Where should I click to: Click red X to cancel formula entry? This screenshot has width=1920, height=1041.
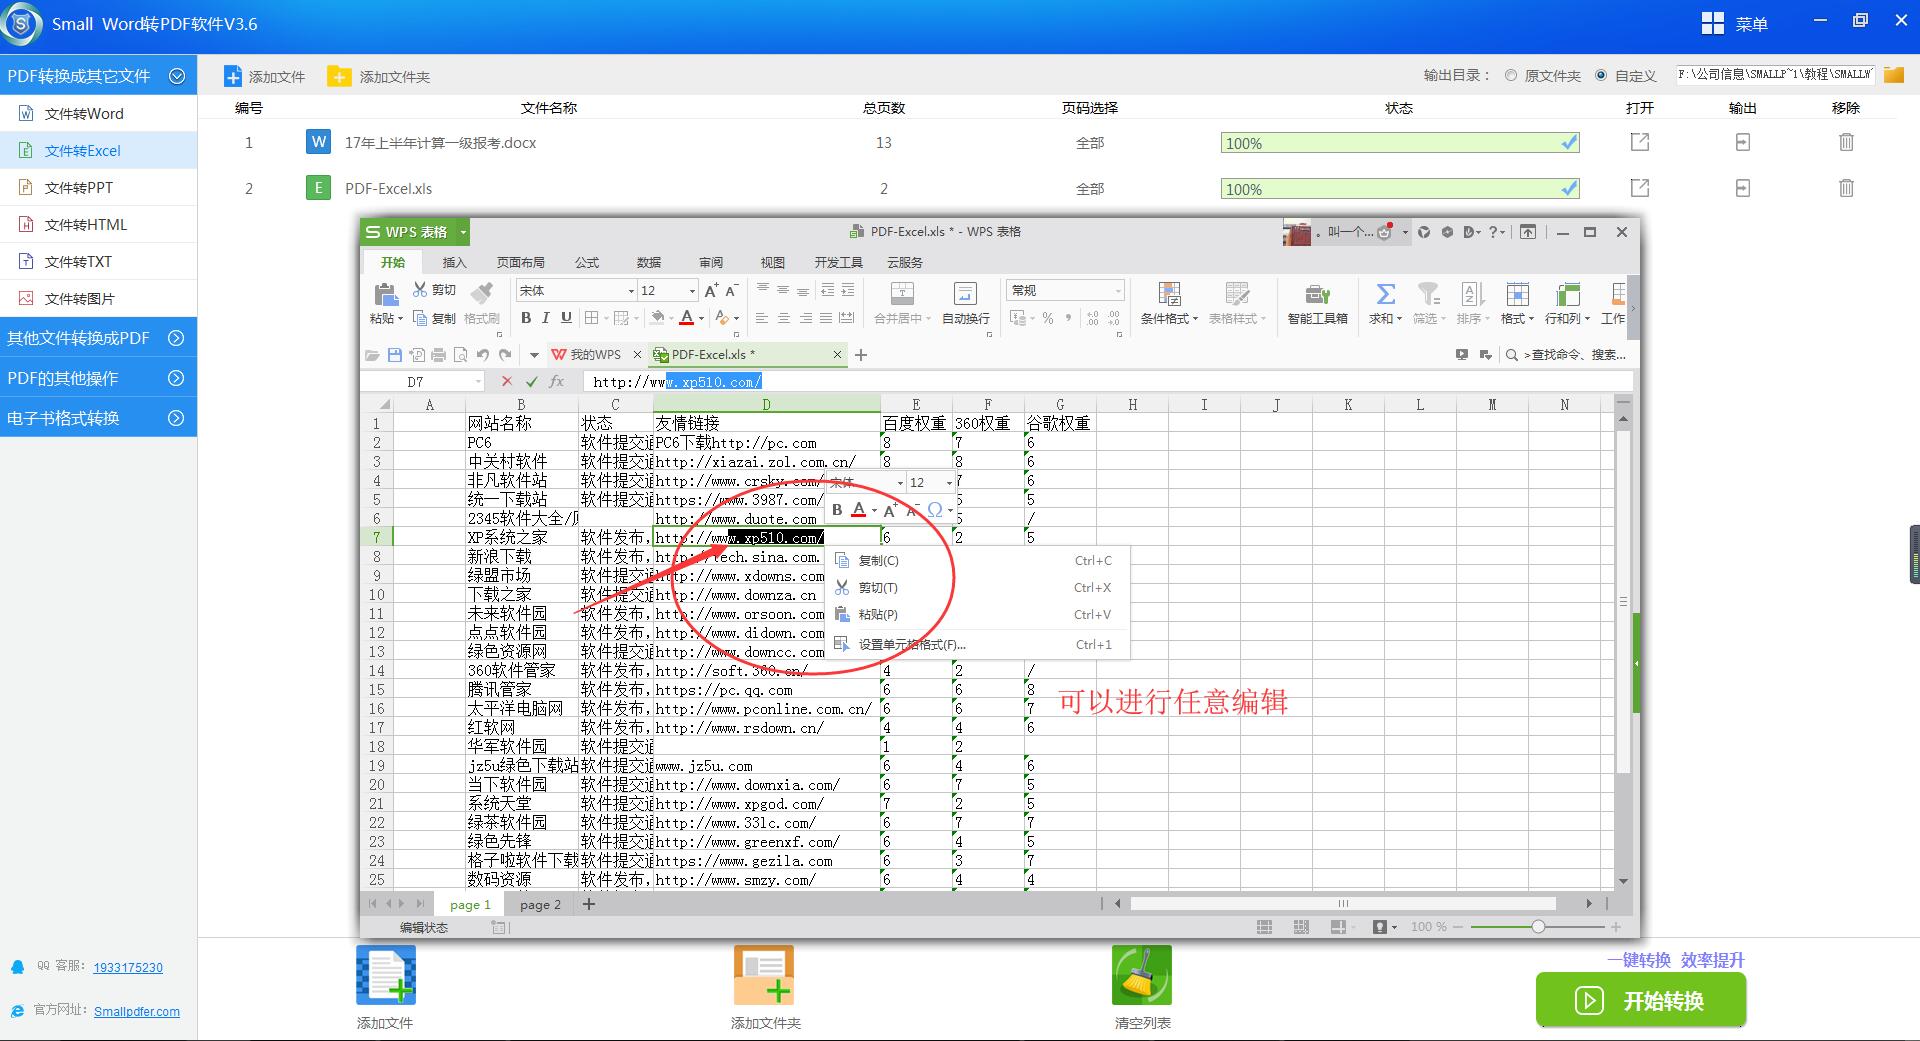506,381
